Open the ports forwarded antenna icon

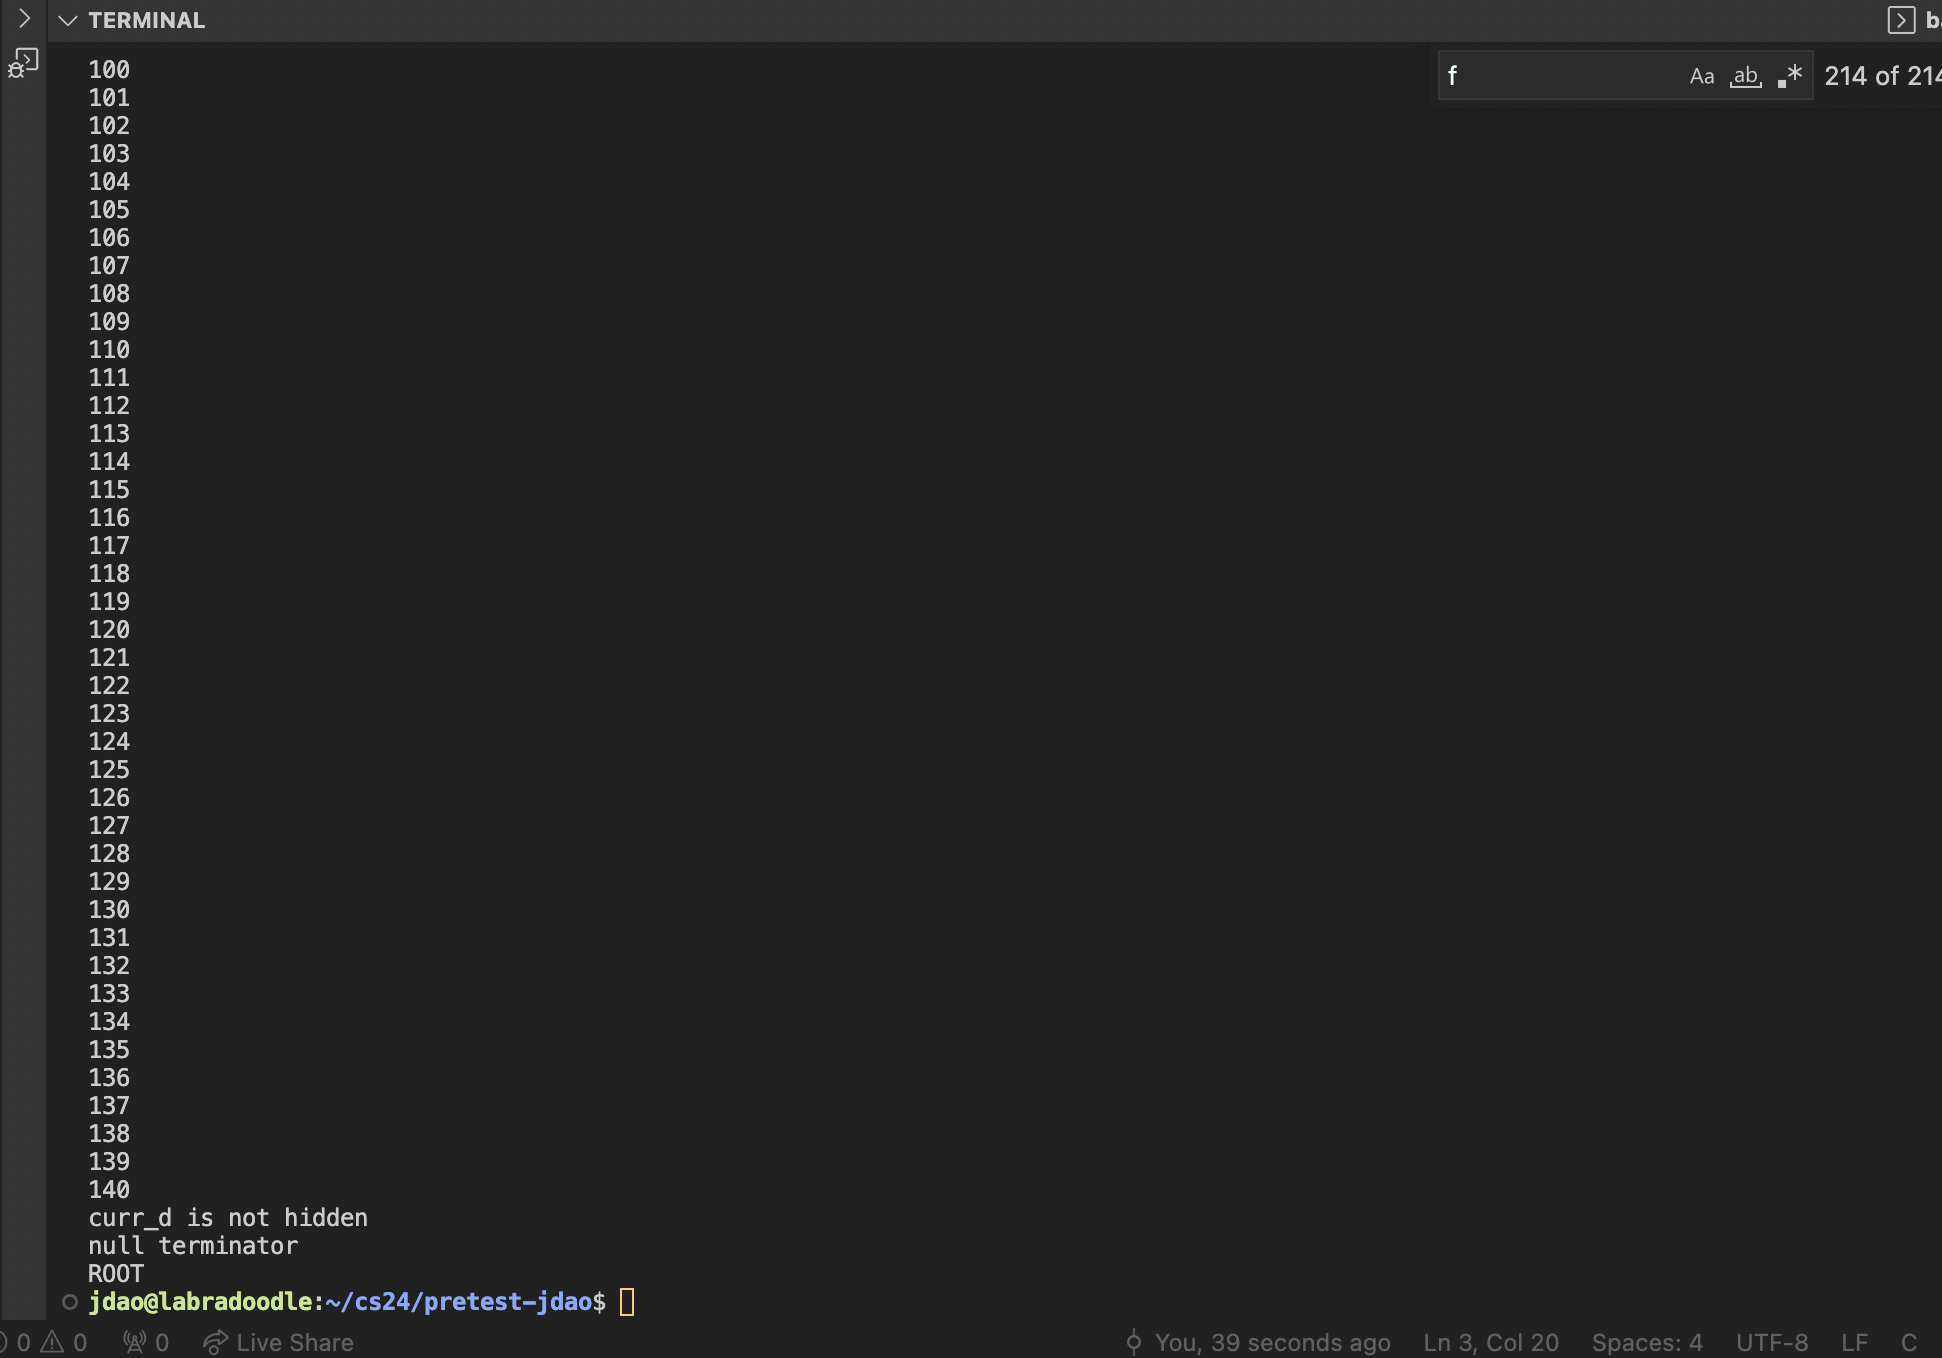coord(134,1342)
